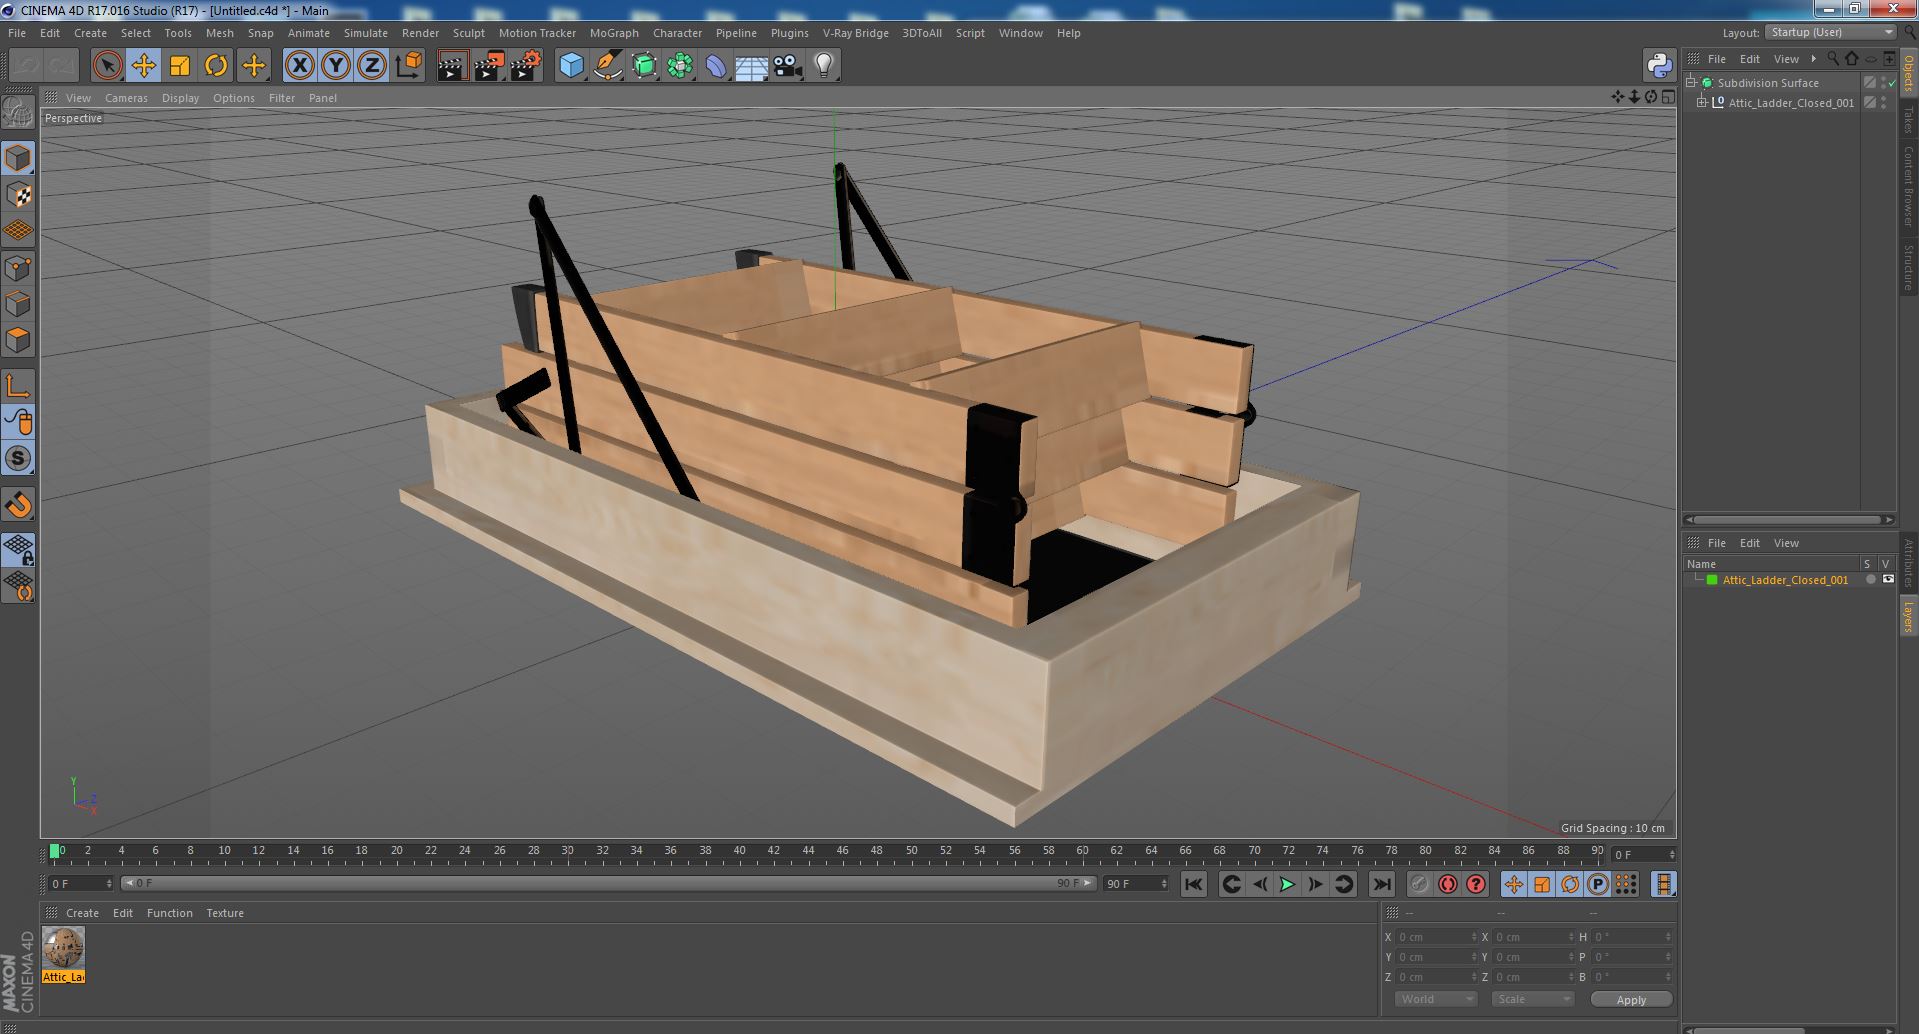Click frame 30 on the timeline ruler

567,851
